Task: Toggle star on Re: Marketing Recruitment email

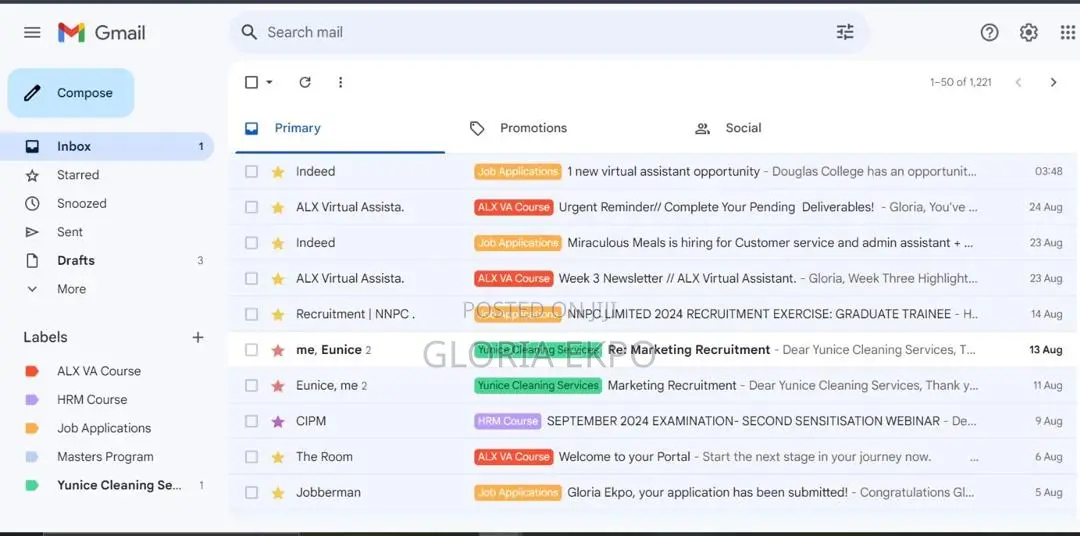Action: pyautogui.click(x=278, y=350)
